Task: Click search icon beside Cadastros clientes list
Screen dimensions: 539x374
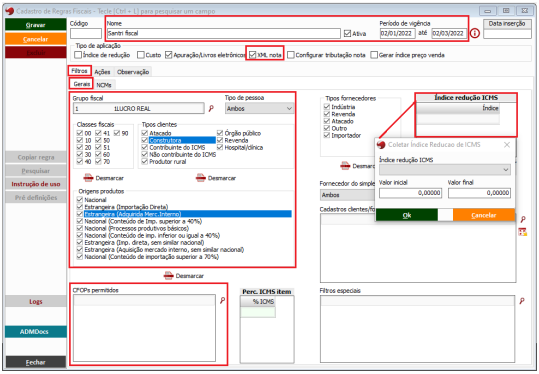Action: tap(523, 219)
